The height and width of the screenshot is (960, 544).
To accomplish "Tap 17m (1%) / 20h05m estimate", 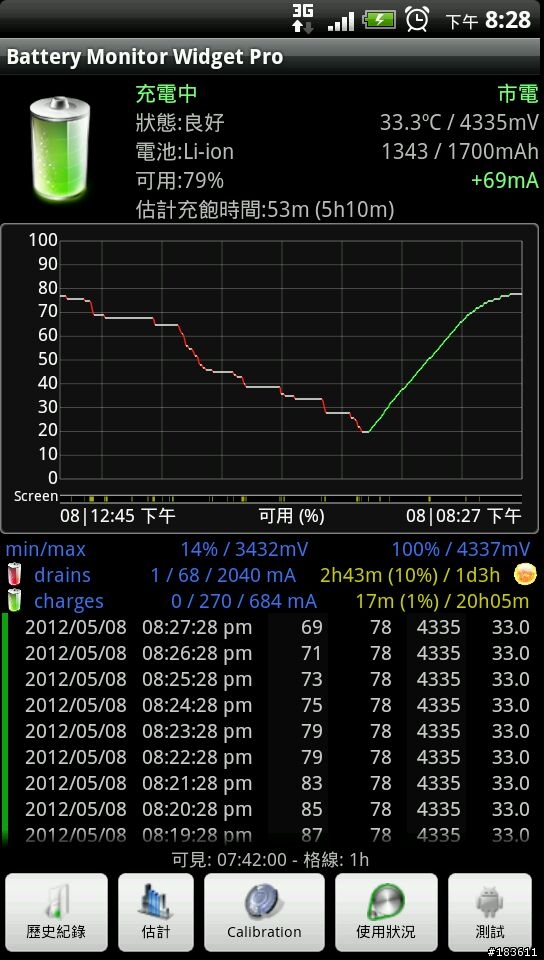I will tap(443, 601).
